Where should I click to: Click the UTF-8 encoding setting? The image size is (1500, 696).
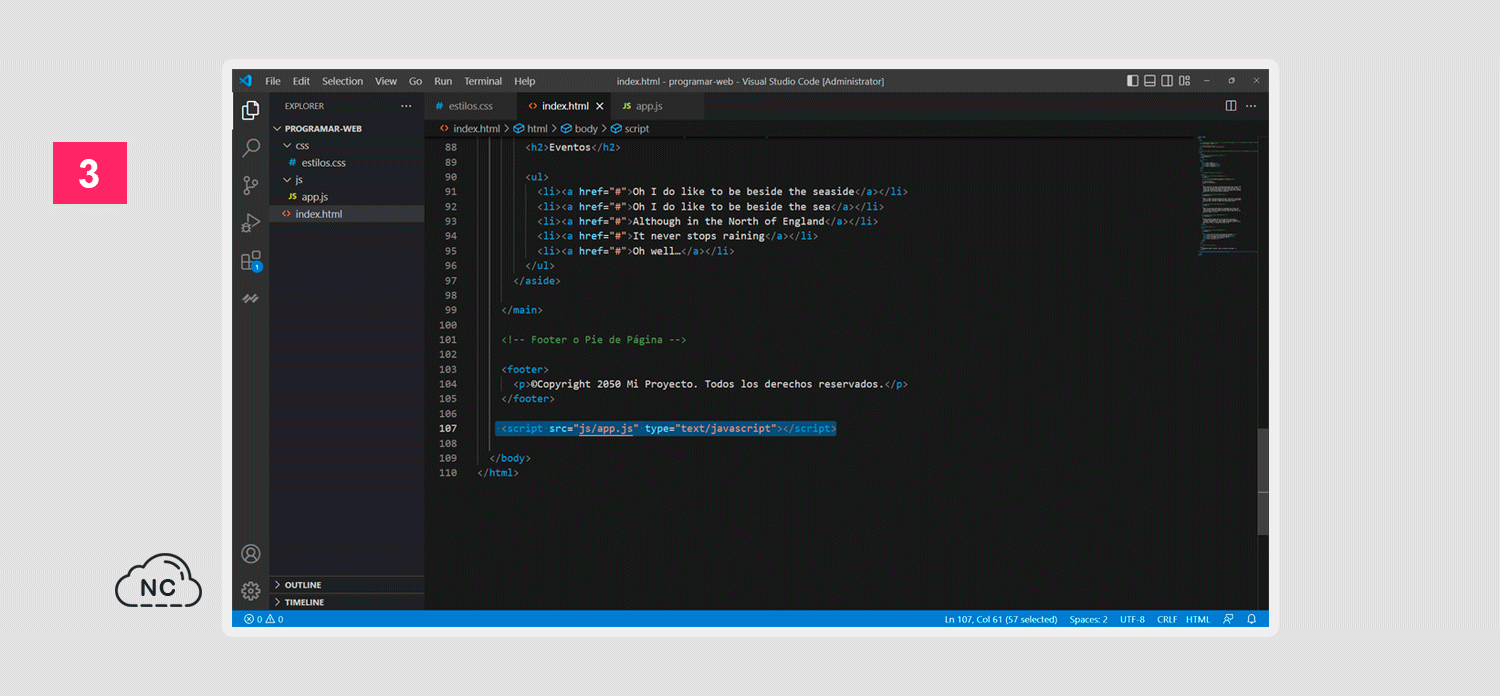coord(1132,620)
